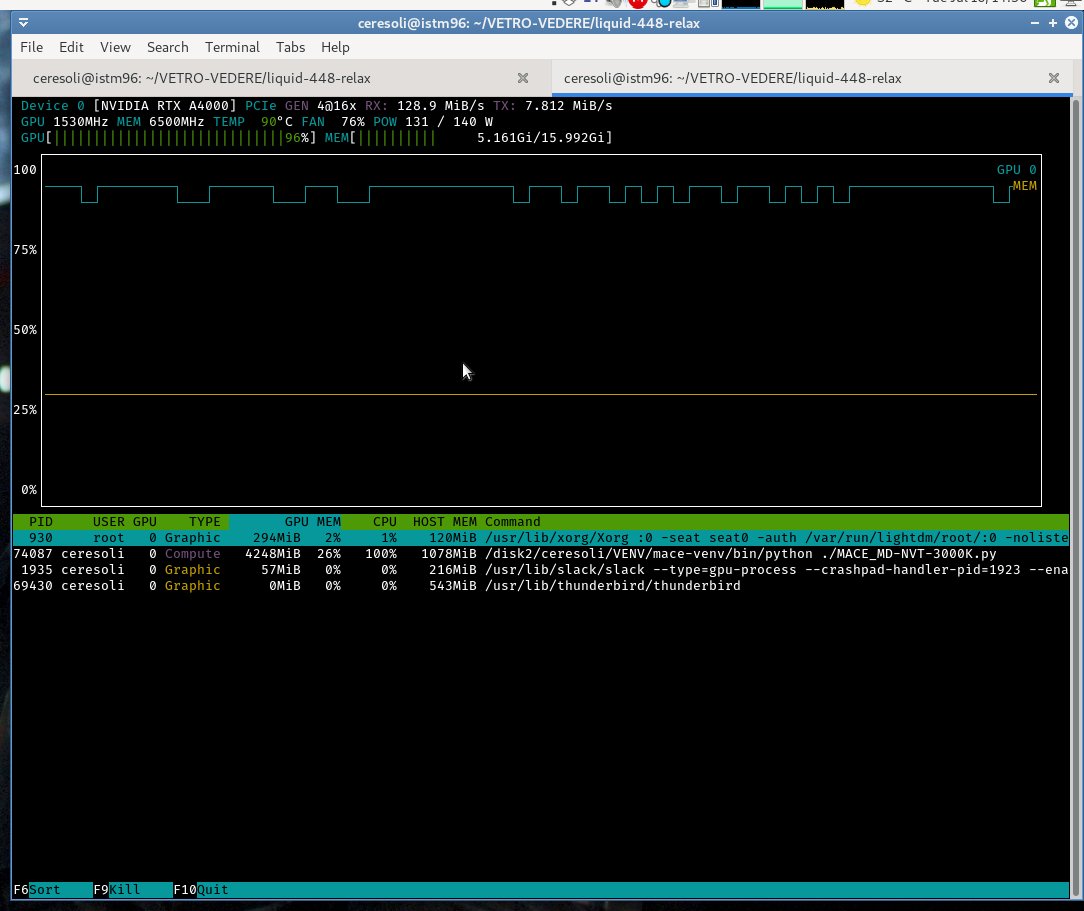Minimize the terminal window

click(x=1034, y=23)
